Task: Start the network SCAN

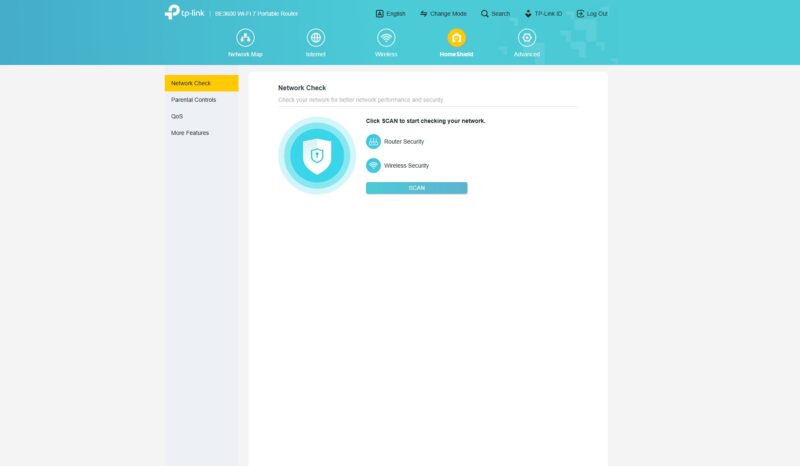Action: tap(416, 188)
